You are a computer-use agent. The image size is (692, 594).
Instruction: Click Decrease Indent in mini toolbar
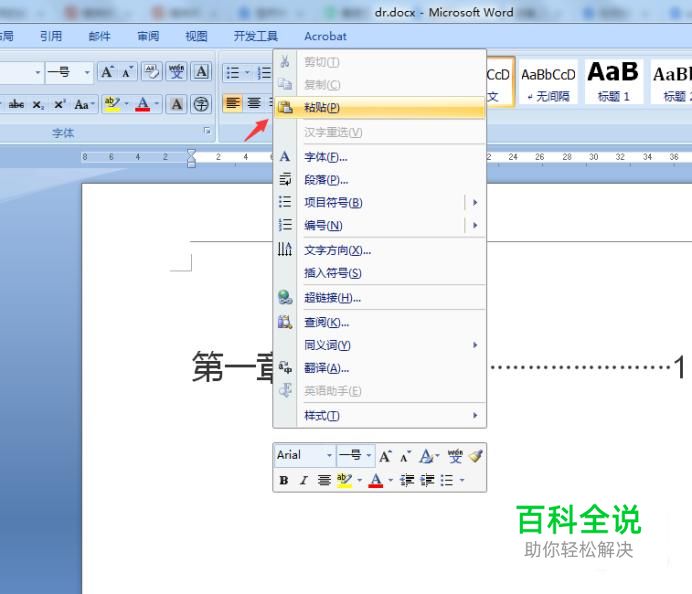407,480
